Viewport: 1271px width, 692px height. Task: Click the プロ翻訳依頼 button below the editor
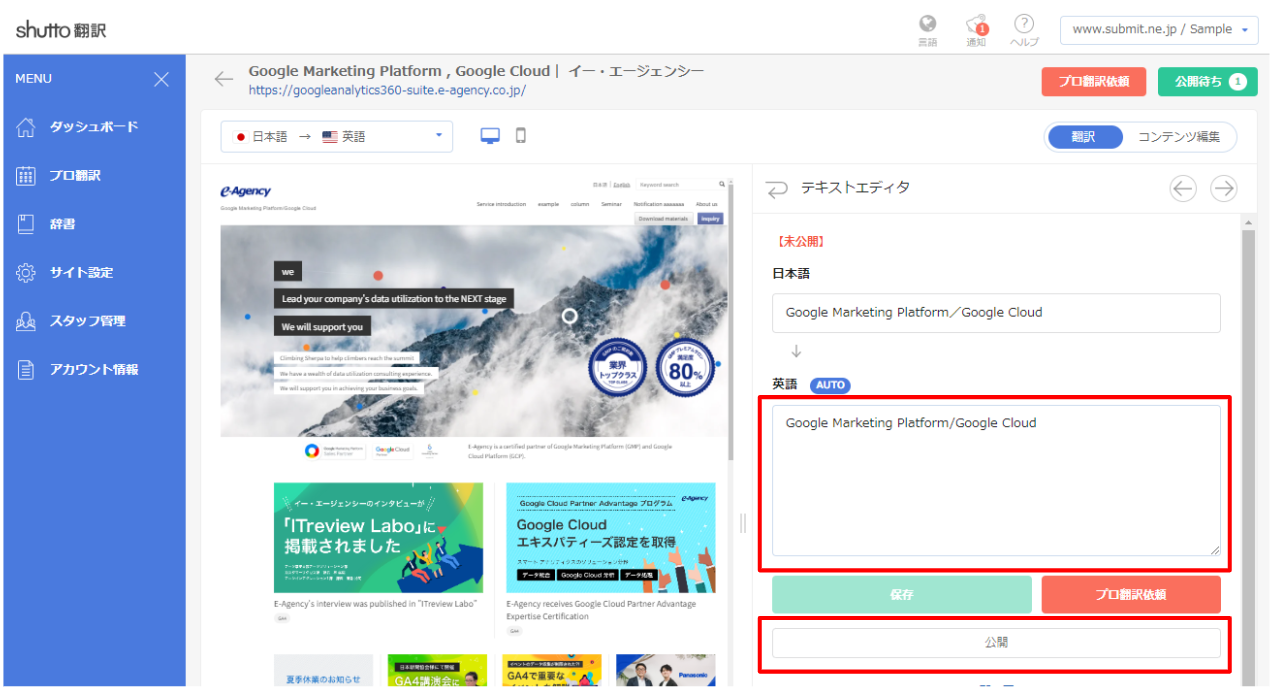(1131, 594)
